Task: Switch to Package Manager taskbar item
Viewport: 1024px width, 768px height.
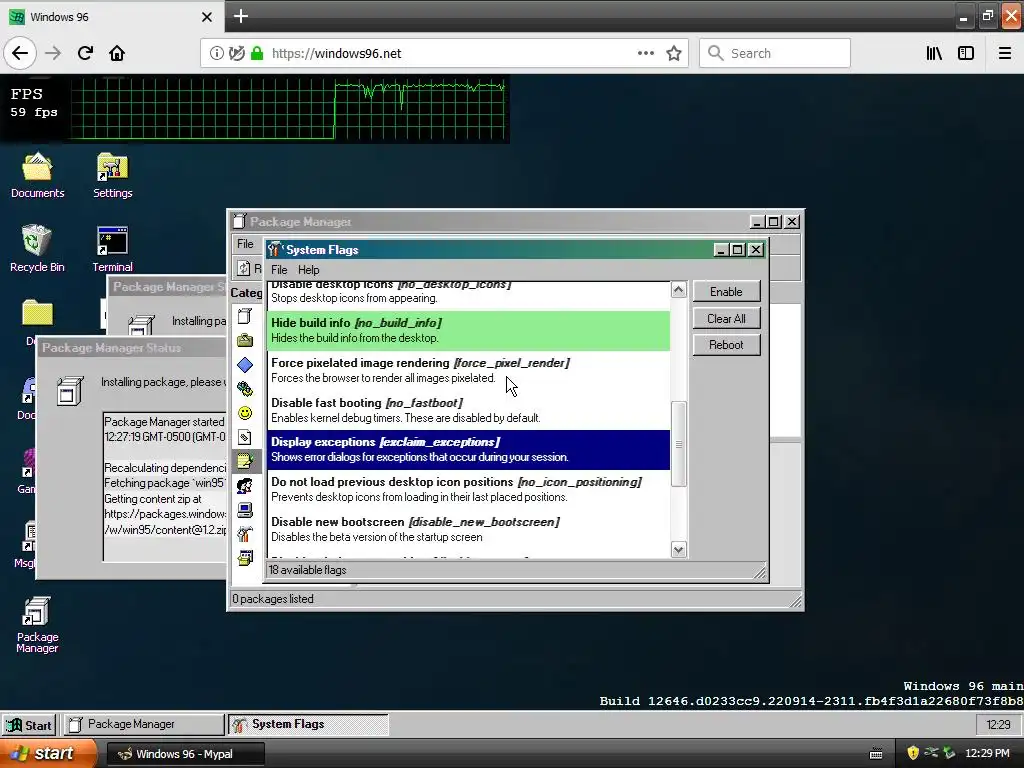Action: [x=144, y=724]
